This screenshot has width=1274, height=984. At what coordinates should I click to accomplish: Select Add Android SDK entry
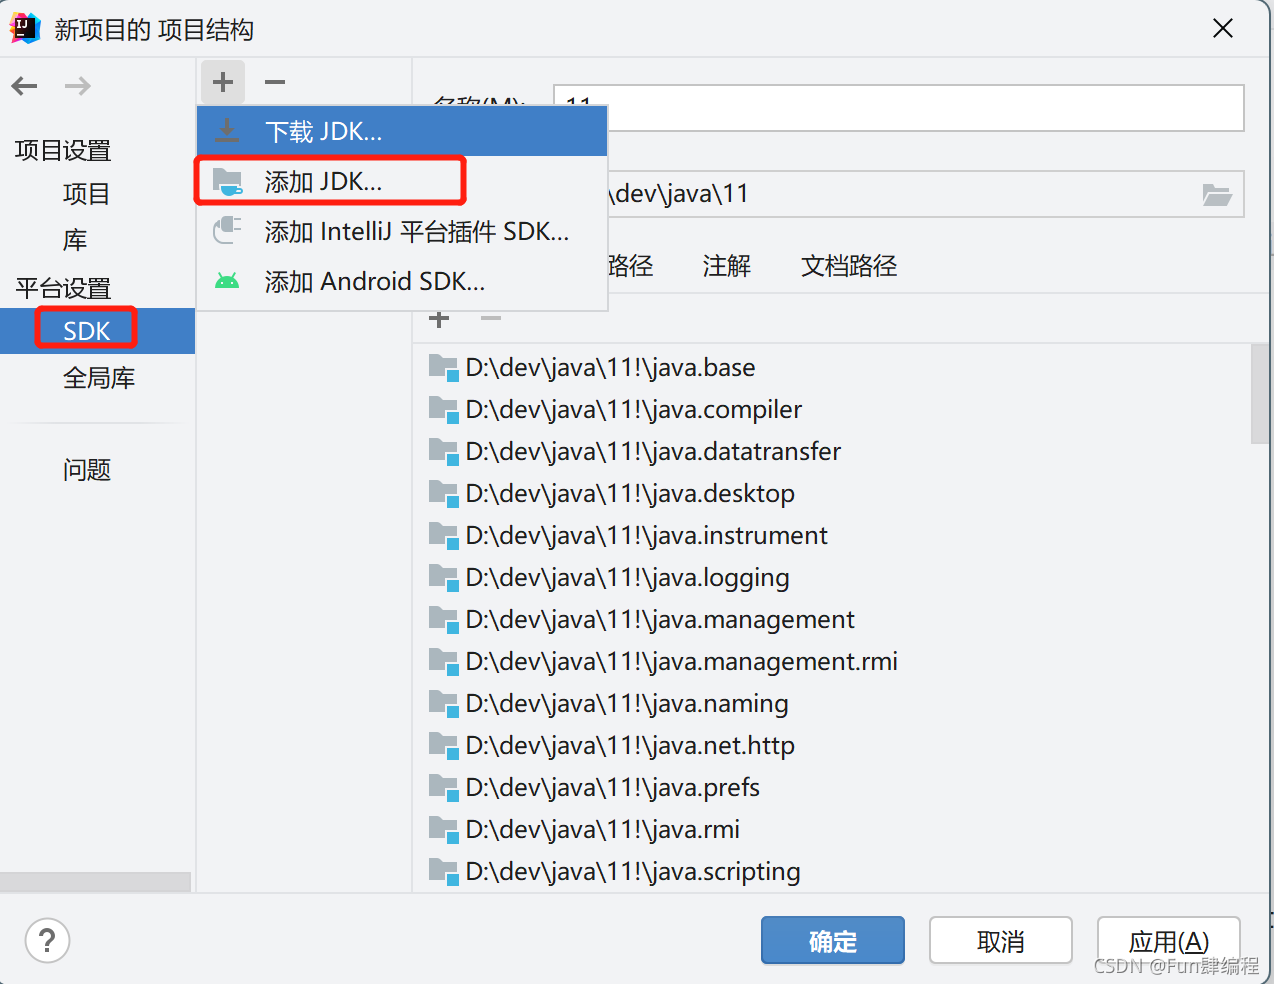click(x=402, y=281)
